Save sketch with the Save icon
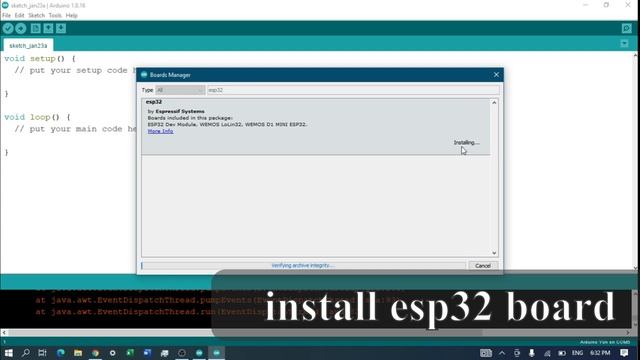Screen dimensions: 640x360 tap(61, 28)
